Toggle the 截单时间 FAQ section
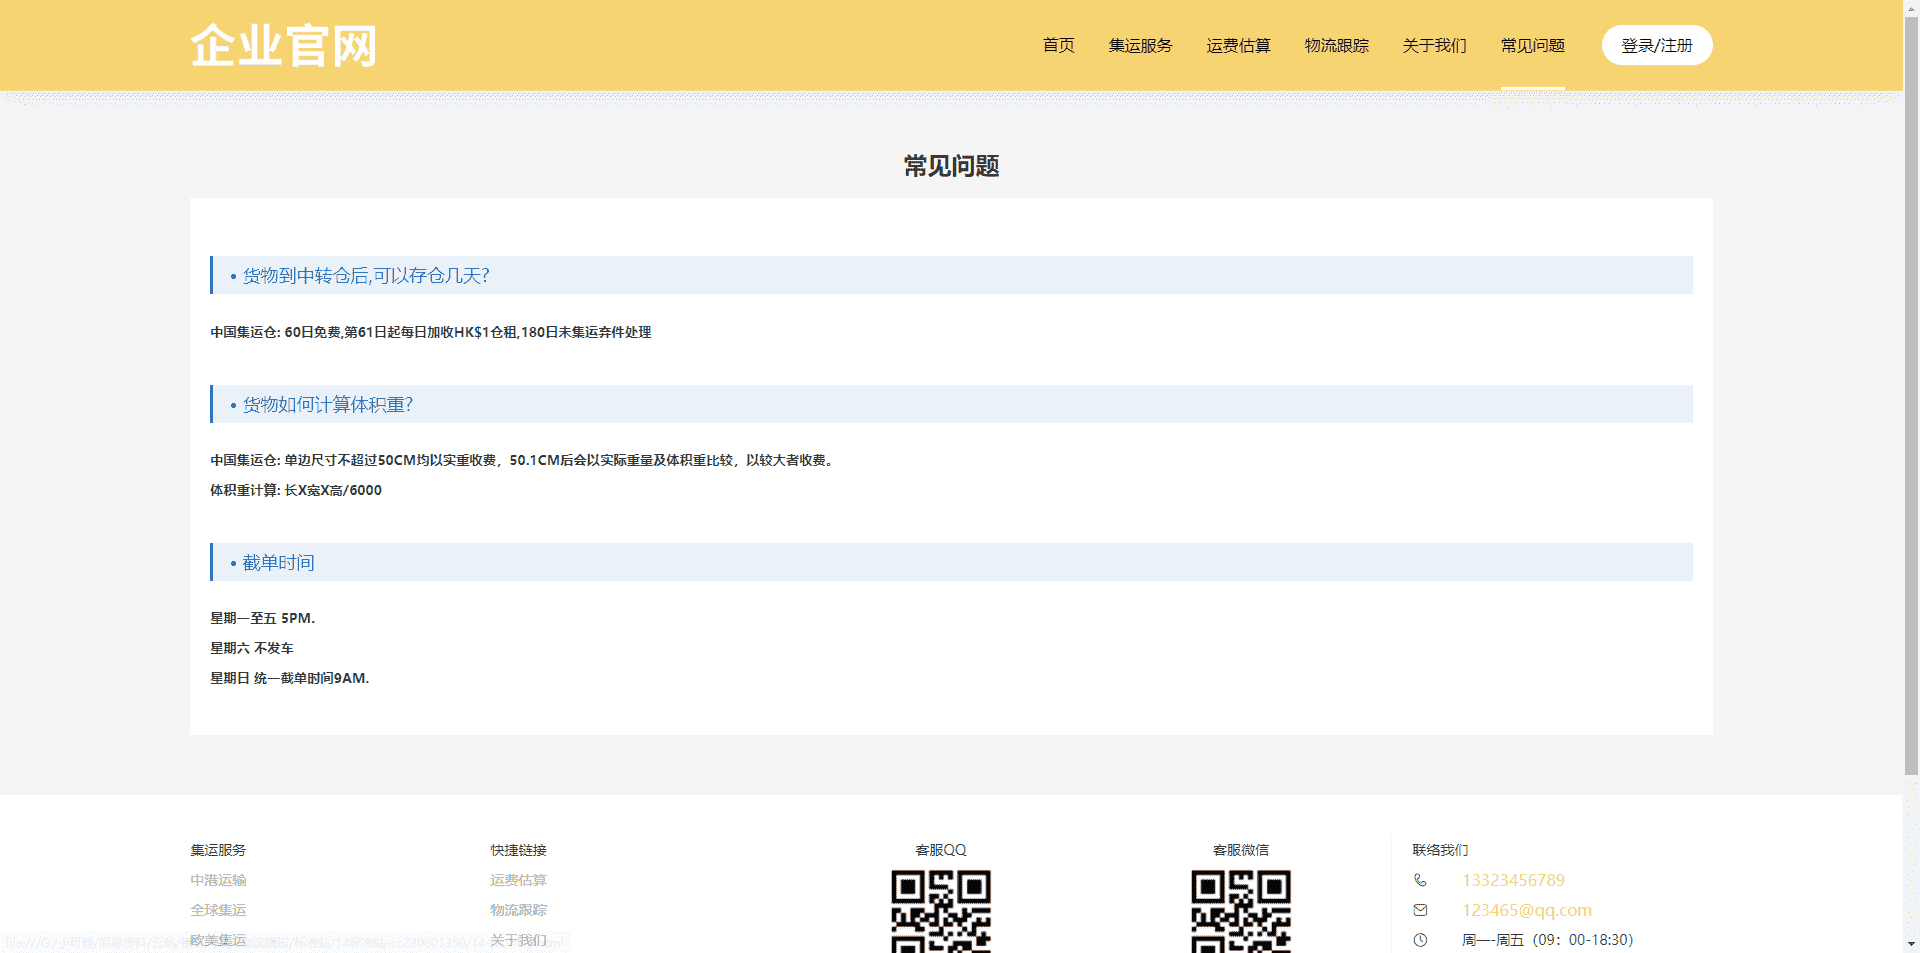The image size is (1920, 953). point(951,562)
